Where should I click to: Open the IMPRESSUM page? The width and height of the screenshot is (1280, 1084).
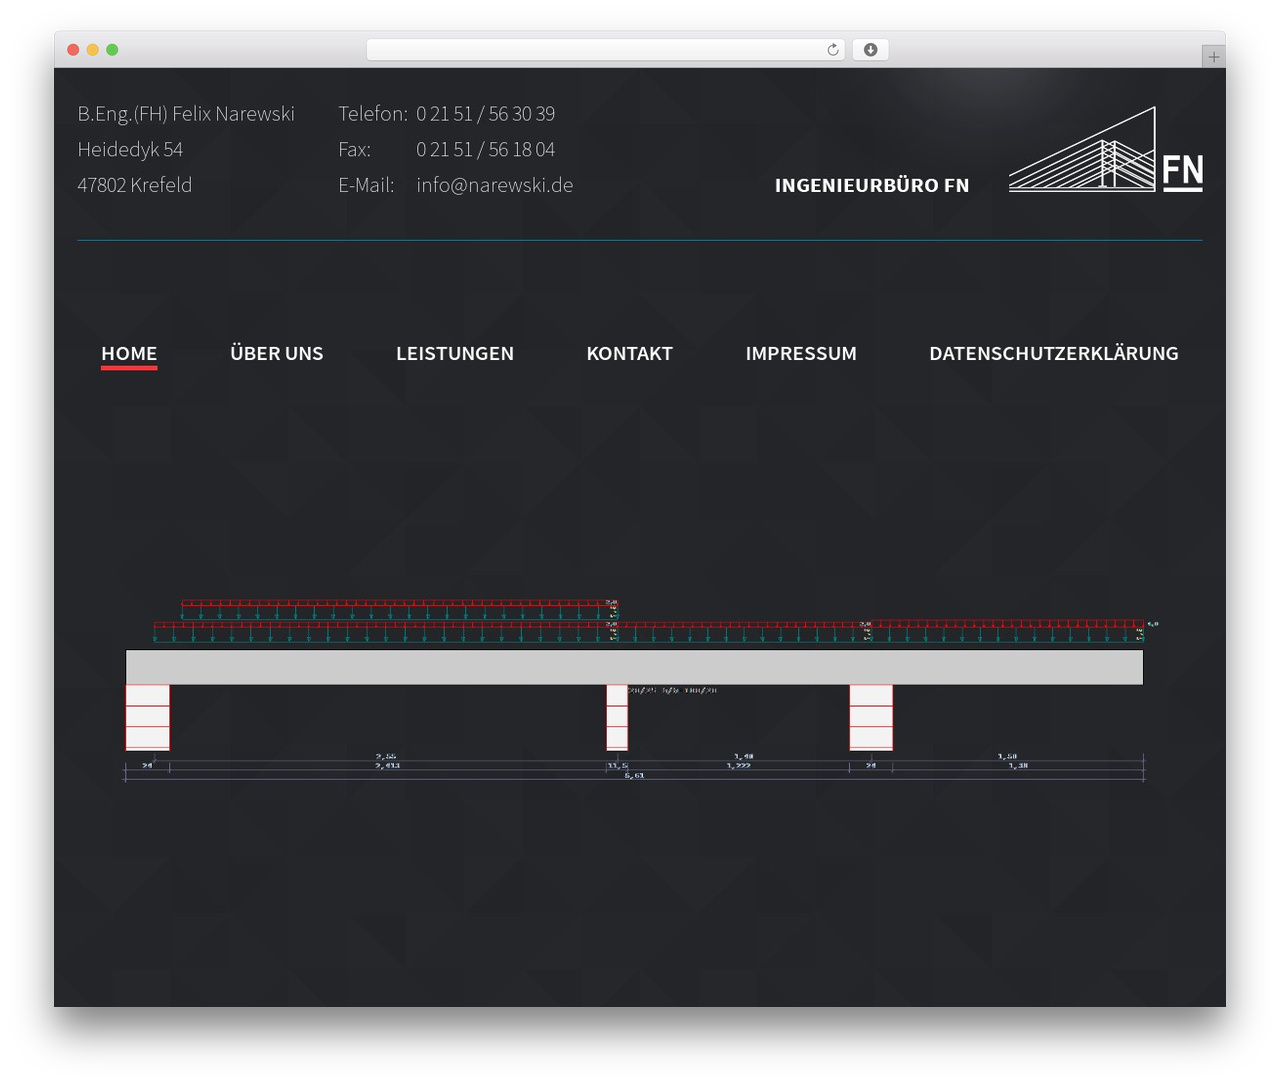801,353
